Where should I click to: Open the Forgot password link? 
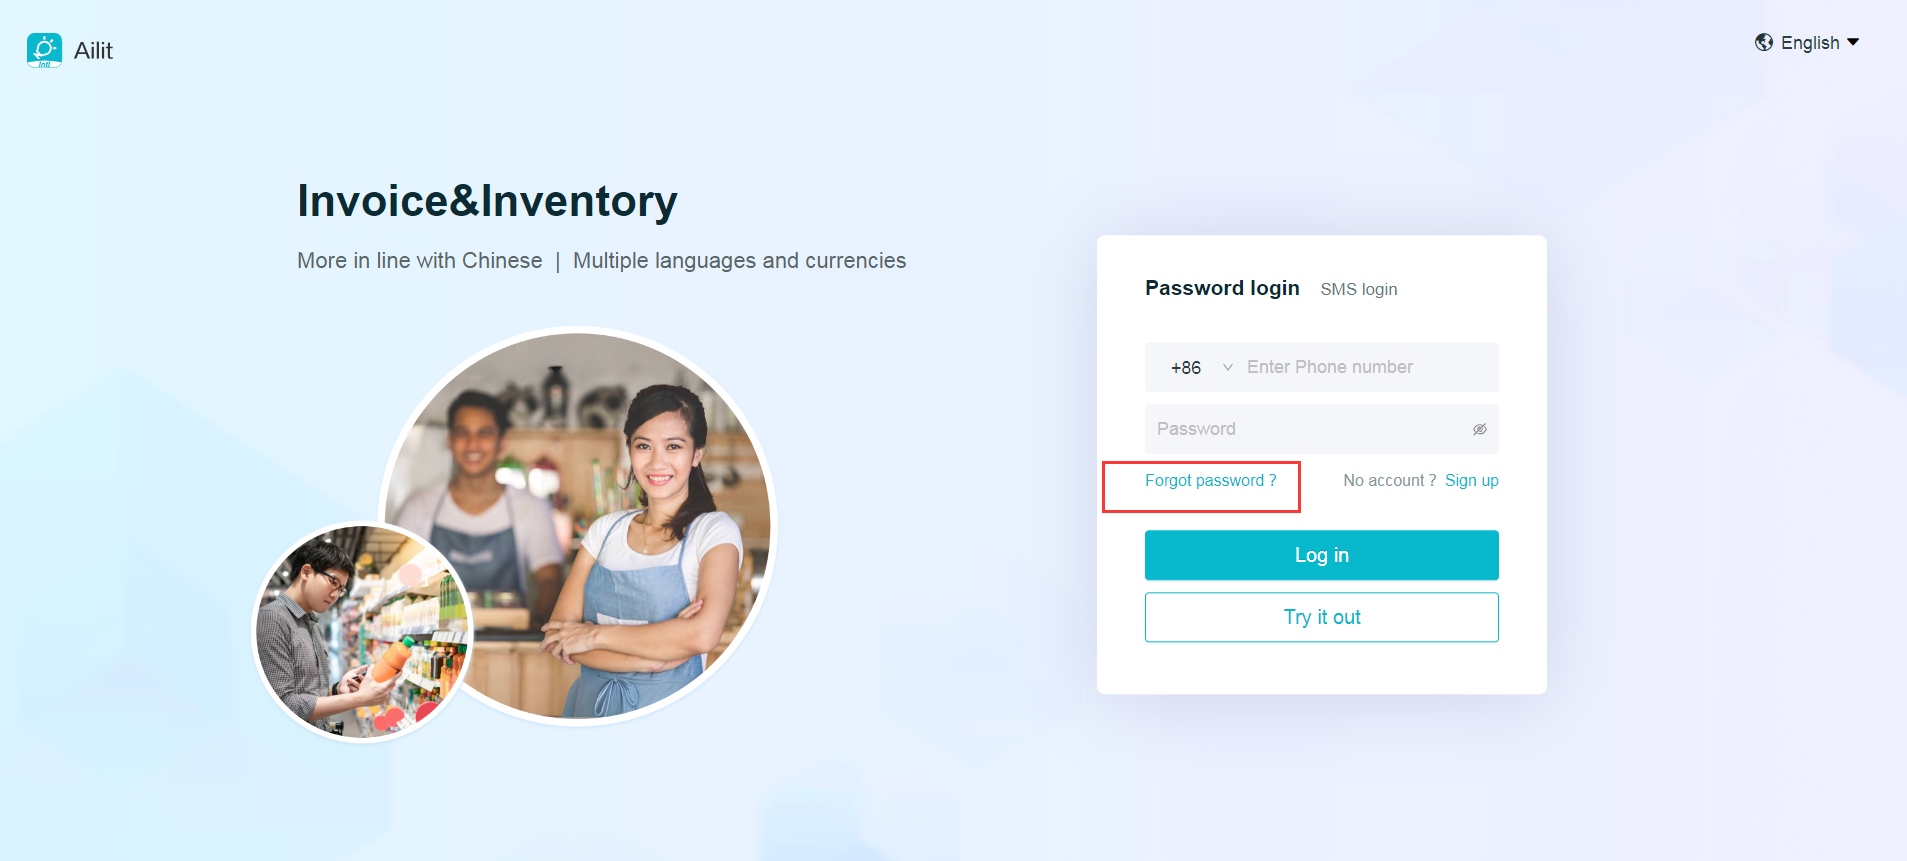(1210, 481)
